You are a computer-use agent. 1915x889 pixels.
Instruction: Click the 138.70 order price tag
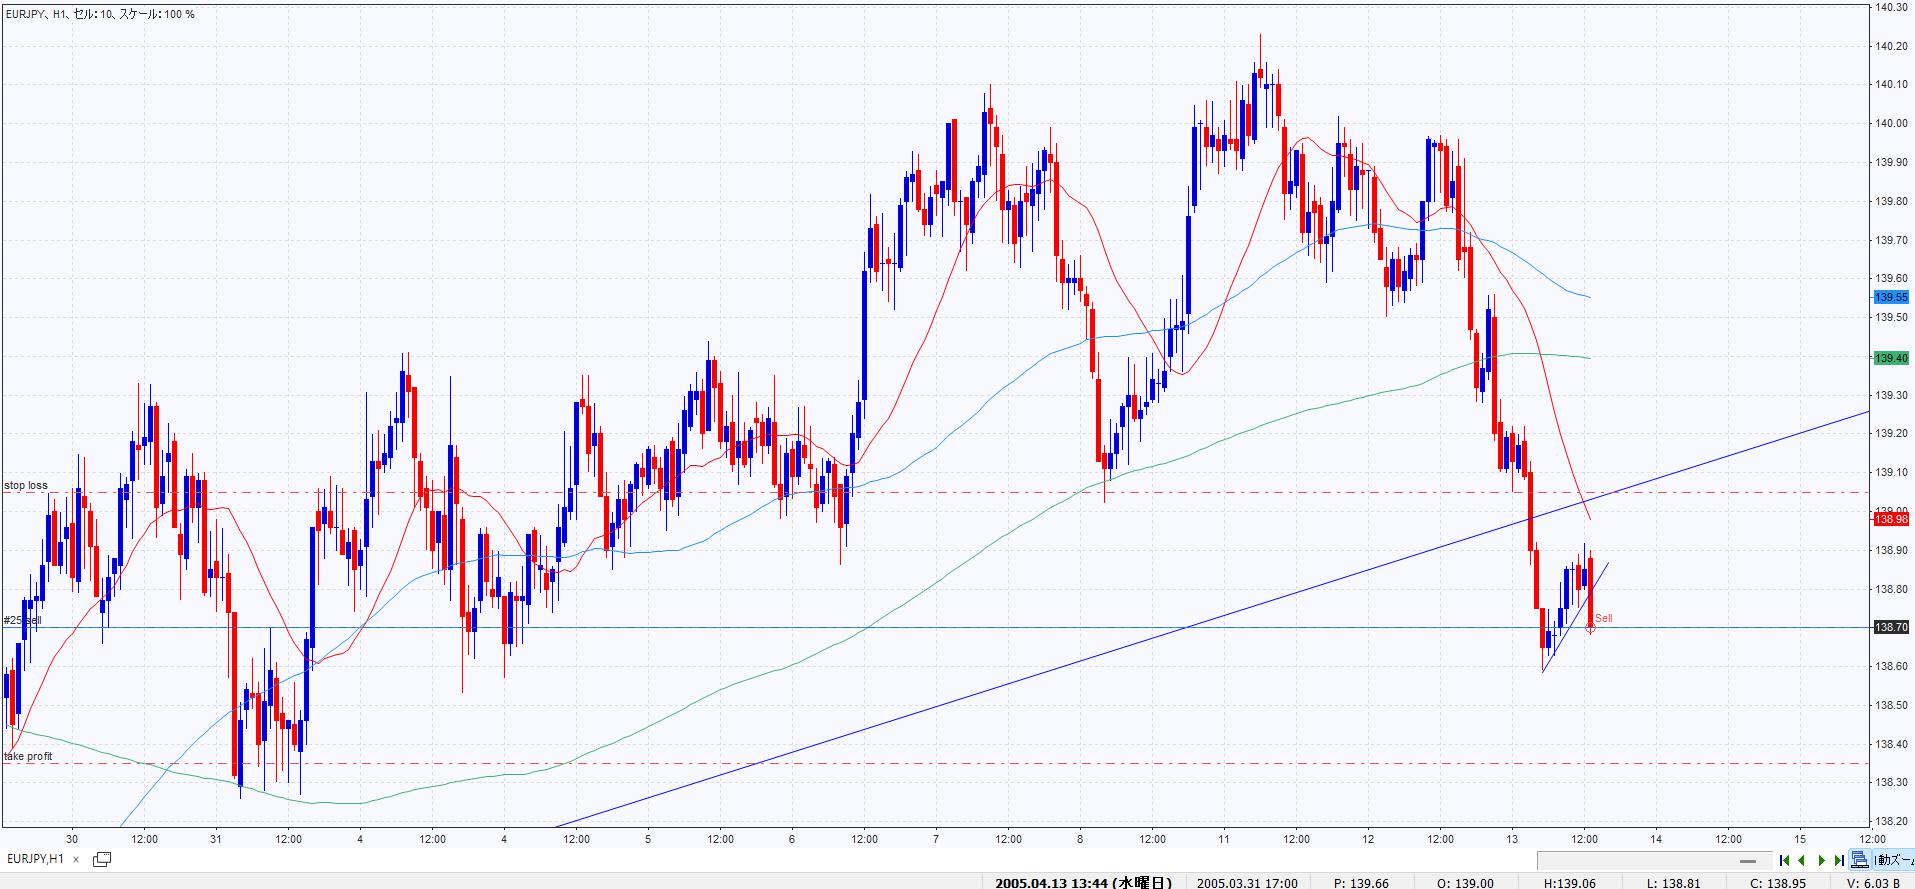click(1891, 627)
